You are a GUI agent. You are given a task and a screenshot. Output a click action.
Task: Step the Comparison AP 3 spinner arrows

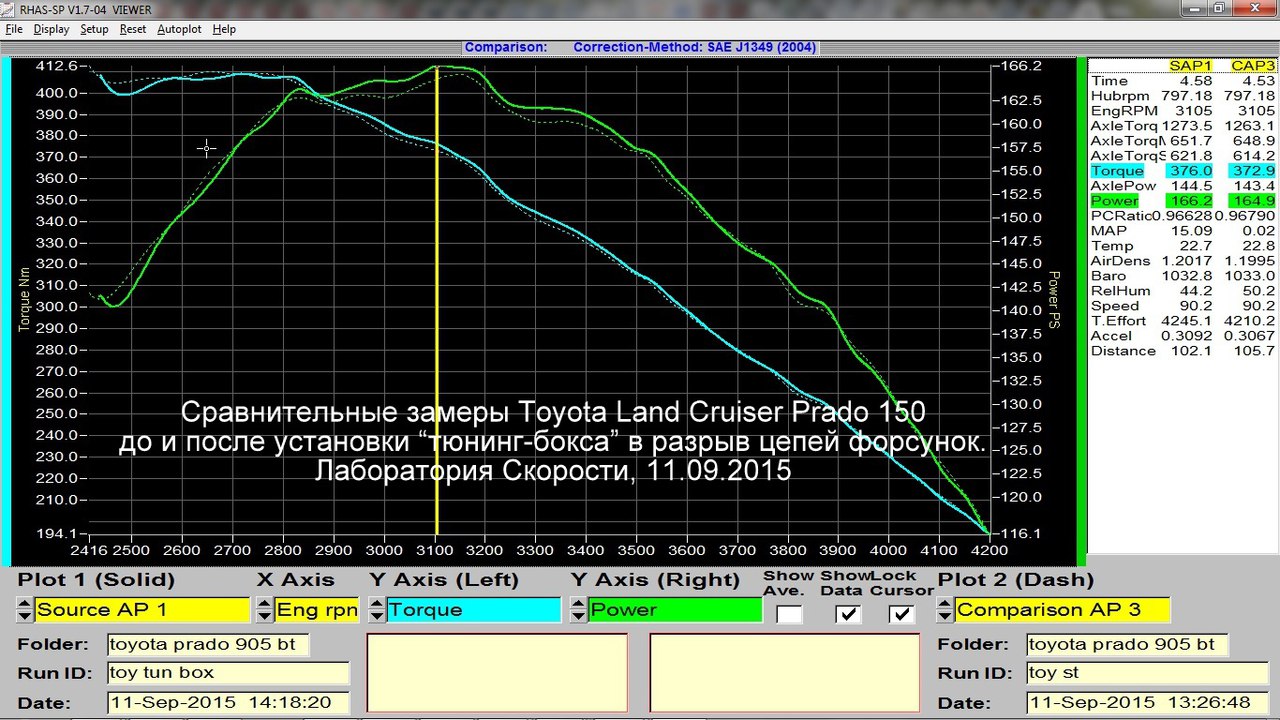coord(945,610)
